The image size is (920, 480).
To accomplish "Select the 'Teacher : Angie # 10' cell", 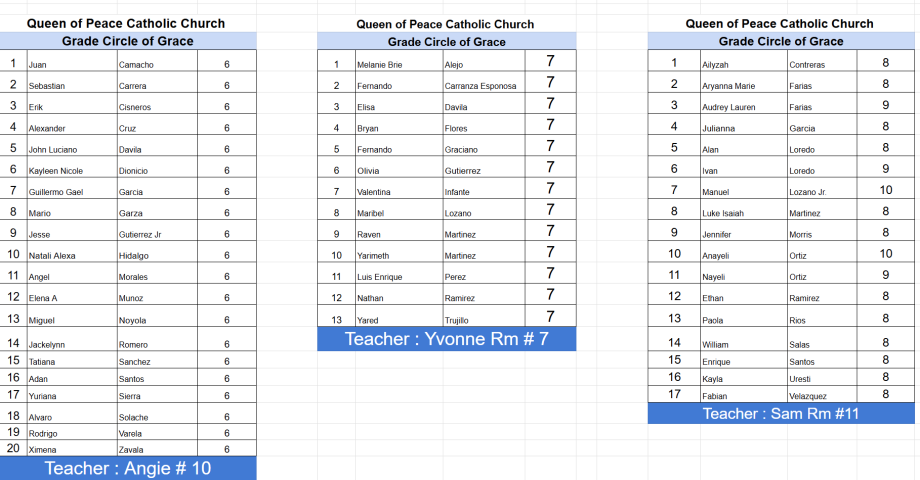I will click(x=128, y=468).
